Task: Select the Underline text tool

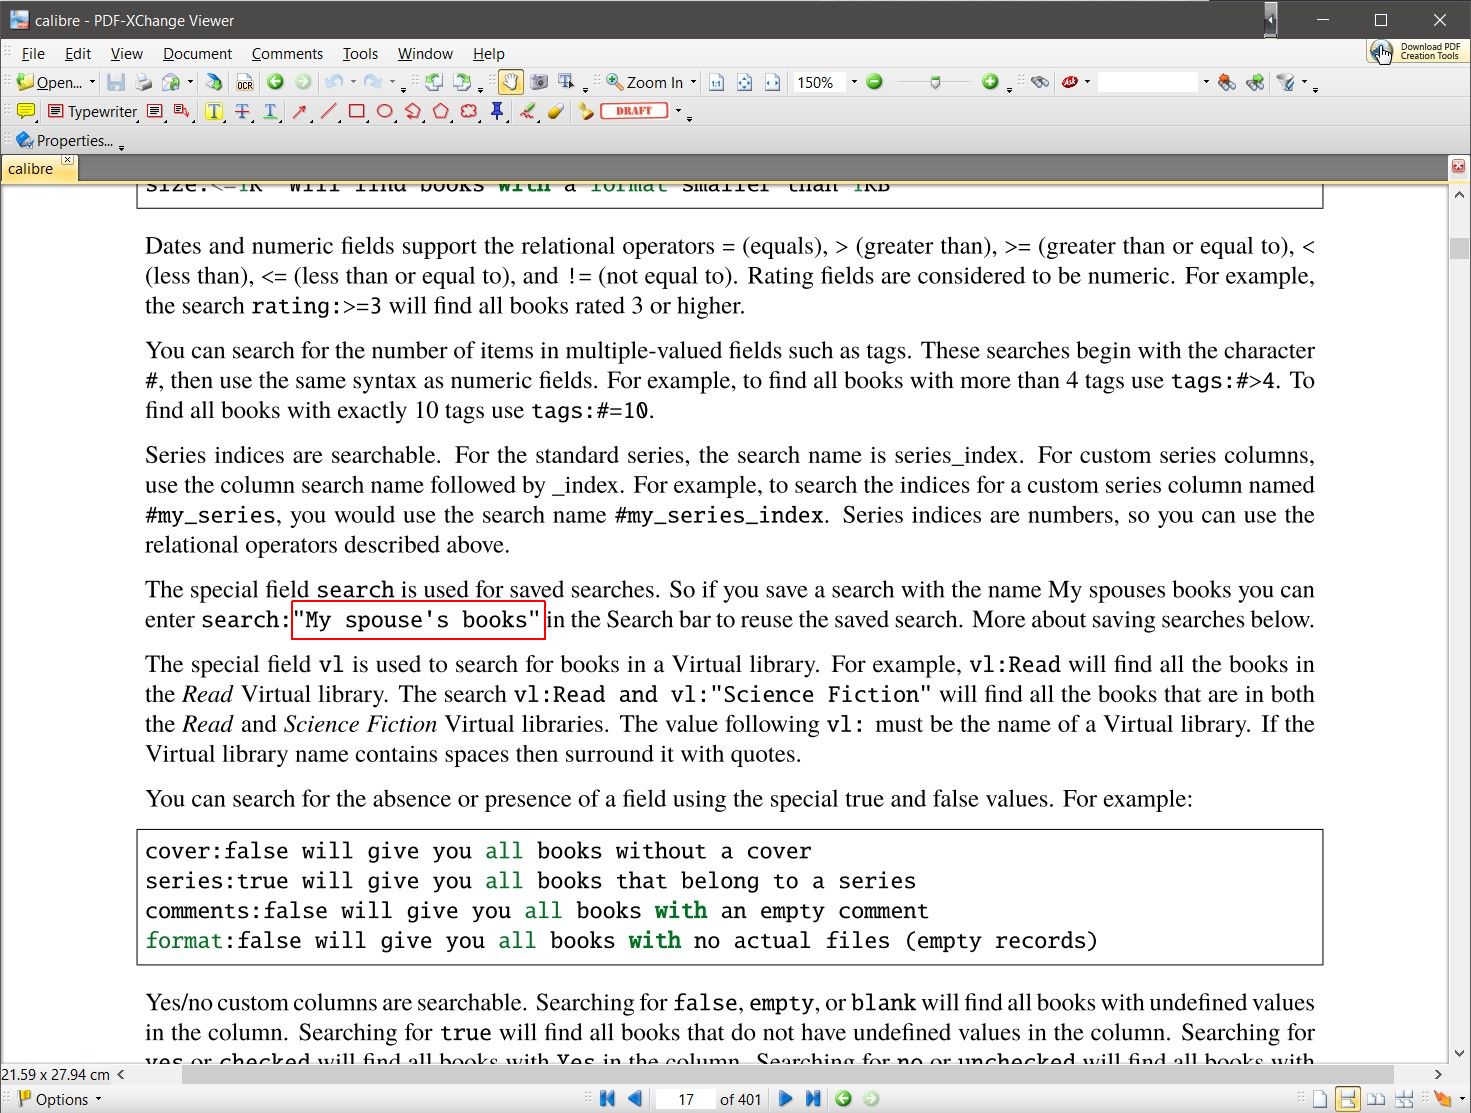Action: 270,111
